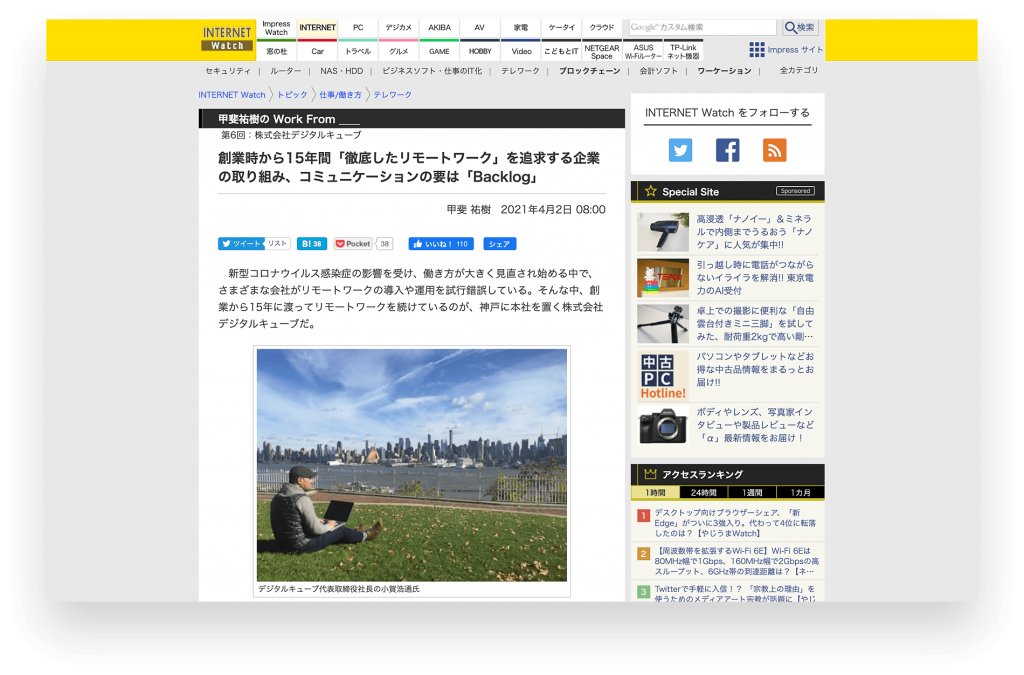
Task: Switch ranking to 1カ月 tab
Action: click(800, 492)
